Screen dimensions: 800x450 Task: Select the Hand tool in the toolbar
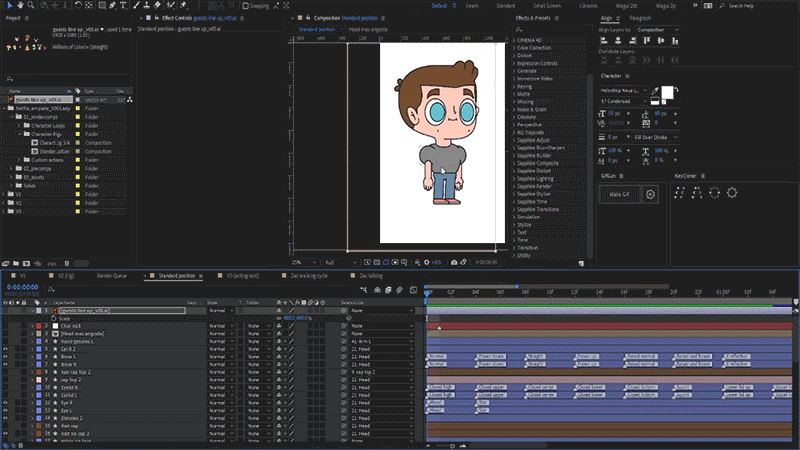[19, 6]
